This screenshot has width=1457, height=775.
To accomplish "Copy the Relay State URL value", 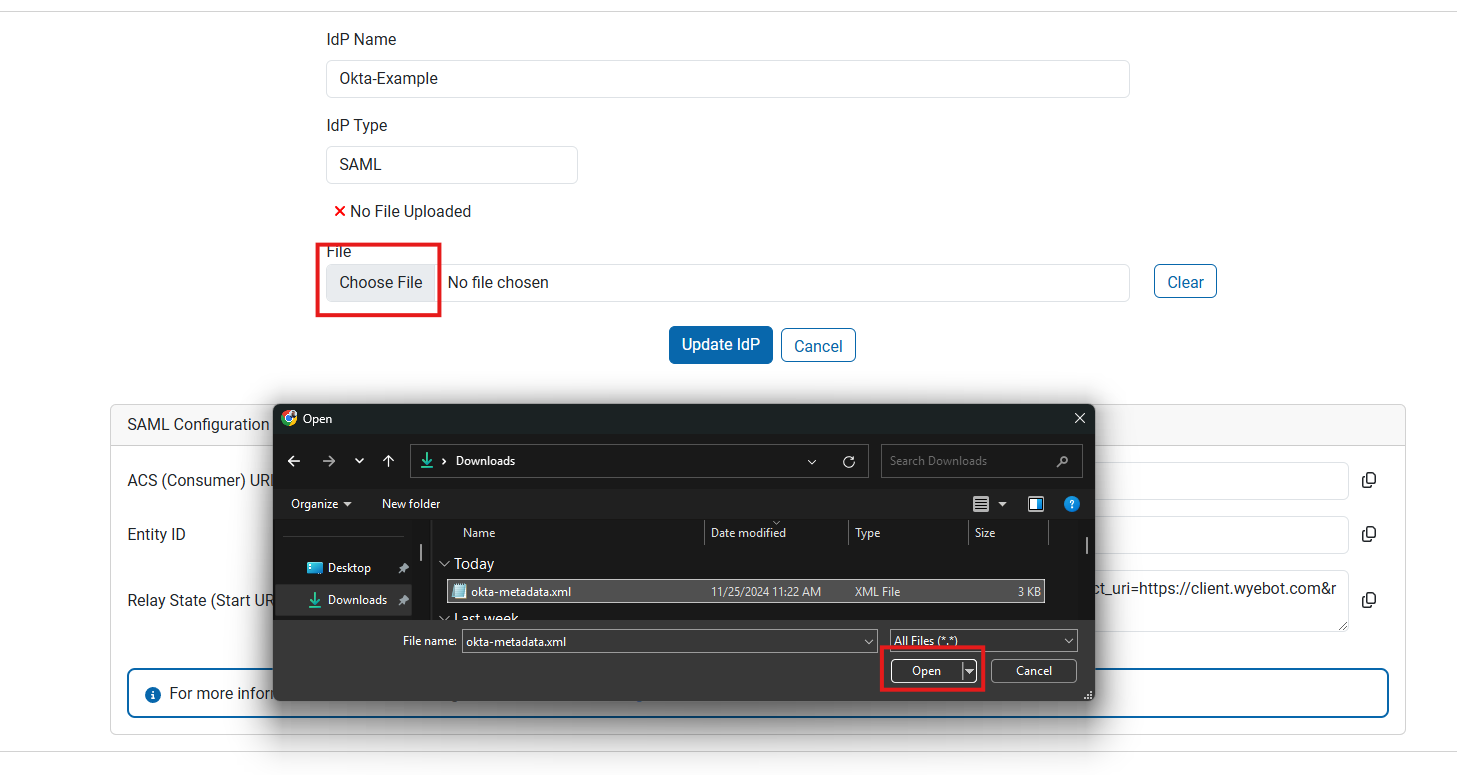I will [1369, 599].
